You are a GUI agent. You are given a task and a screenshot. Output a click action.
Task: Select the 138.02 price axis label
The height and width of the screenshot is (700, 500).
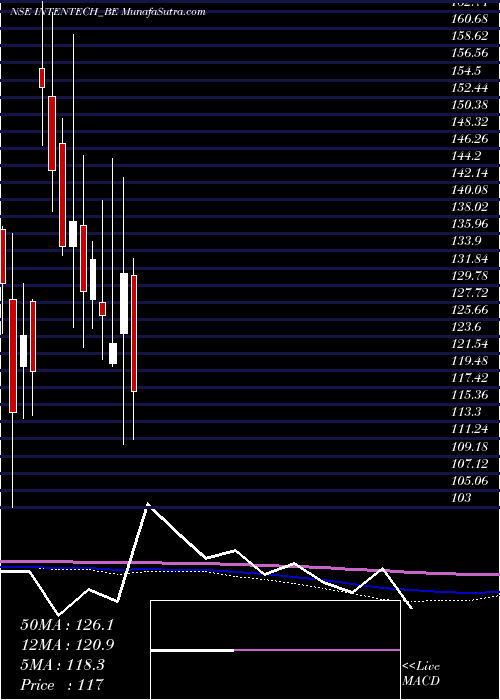pos(470,208)
